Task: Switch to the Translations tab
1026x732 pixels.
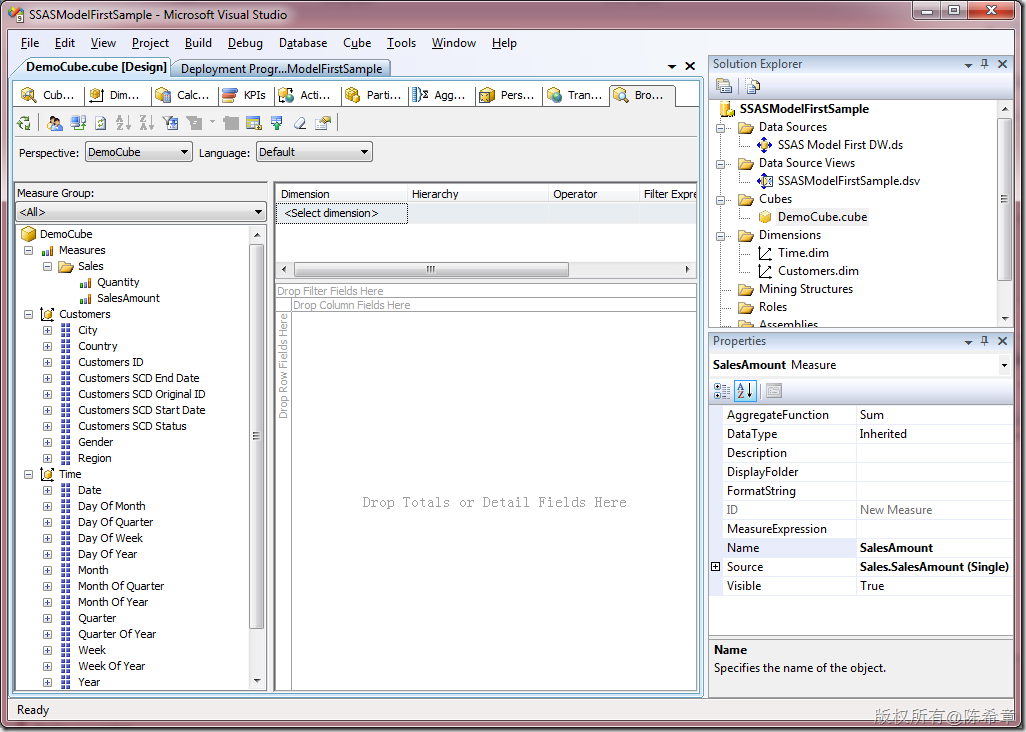Action: tap(575, 96)
